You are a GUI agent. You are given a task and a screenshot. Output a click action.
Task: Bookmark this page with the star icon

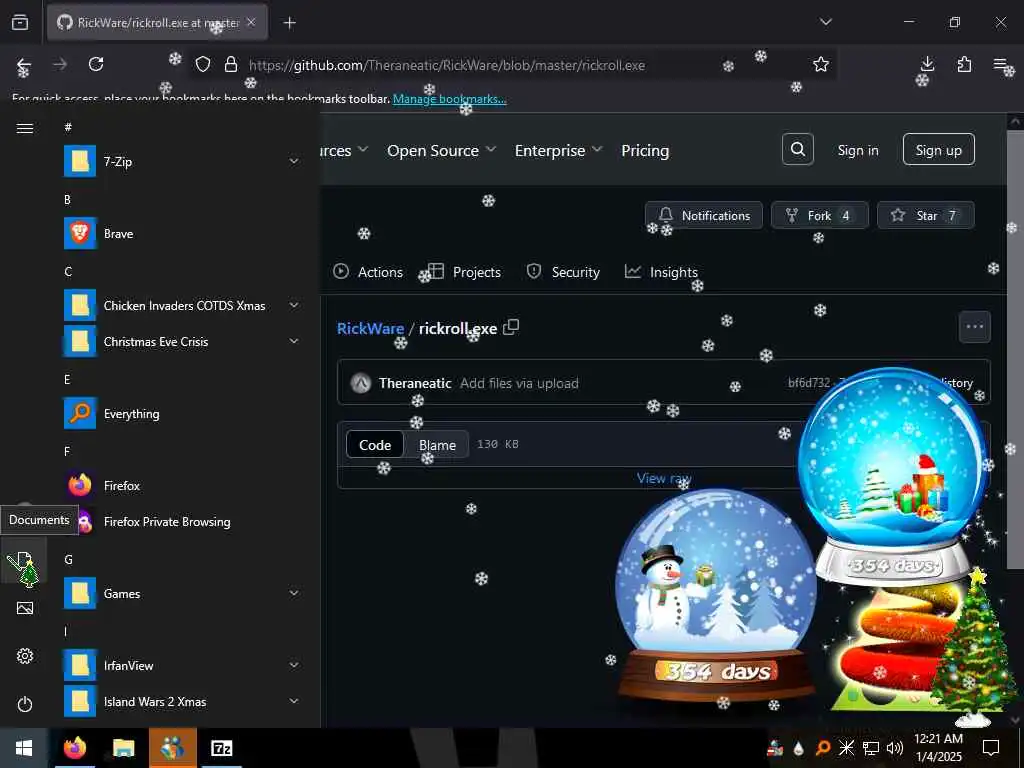pos(821,64)
